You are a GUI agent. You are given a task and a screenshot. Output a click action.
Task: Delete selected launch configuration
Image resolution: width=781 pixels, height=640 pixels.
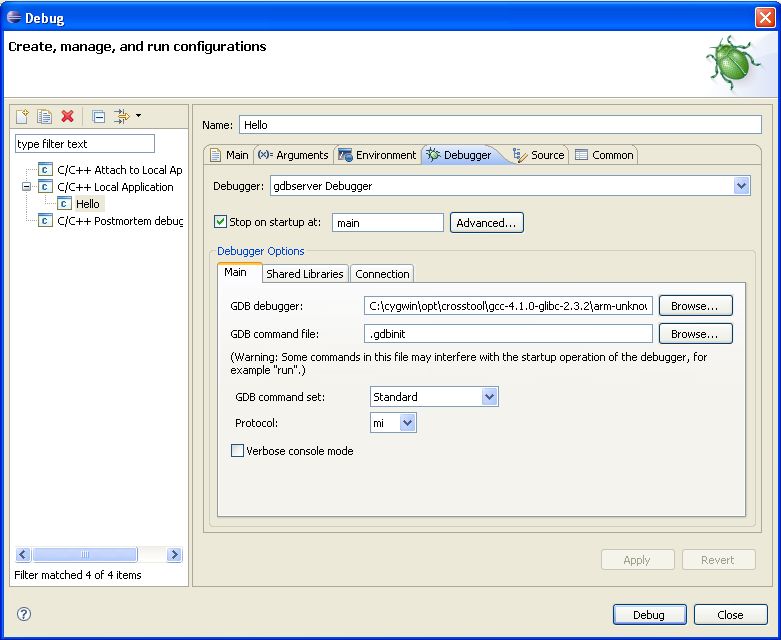click(x=67, y=117)
